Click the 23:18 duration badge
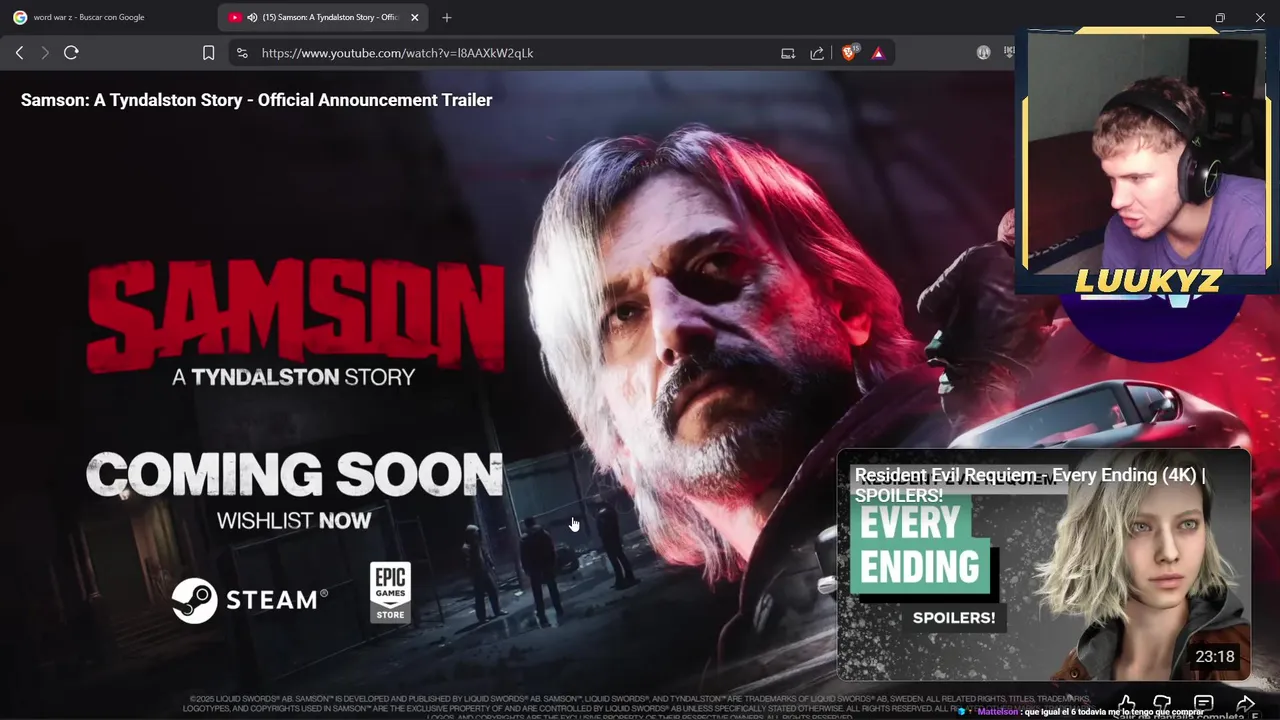Screen dimensions: 1280x720 click(1215, 657)
